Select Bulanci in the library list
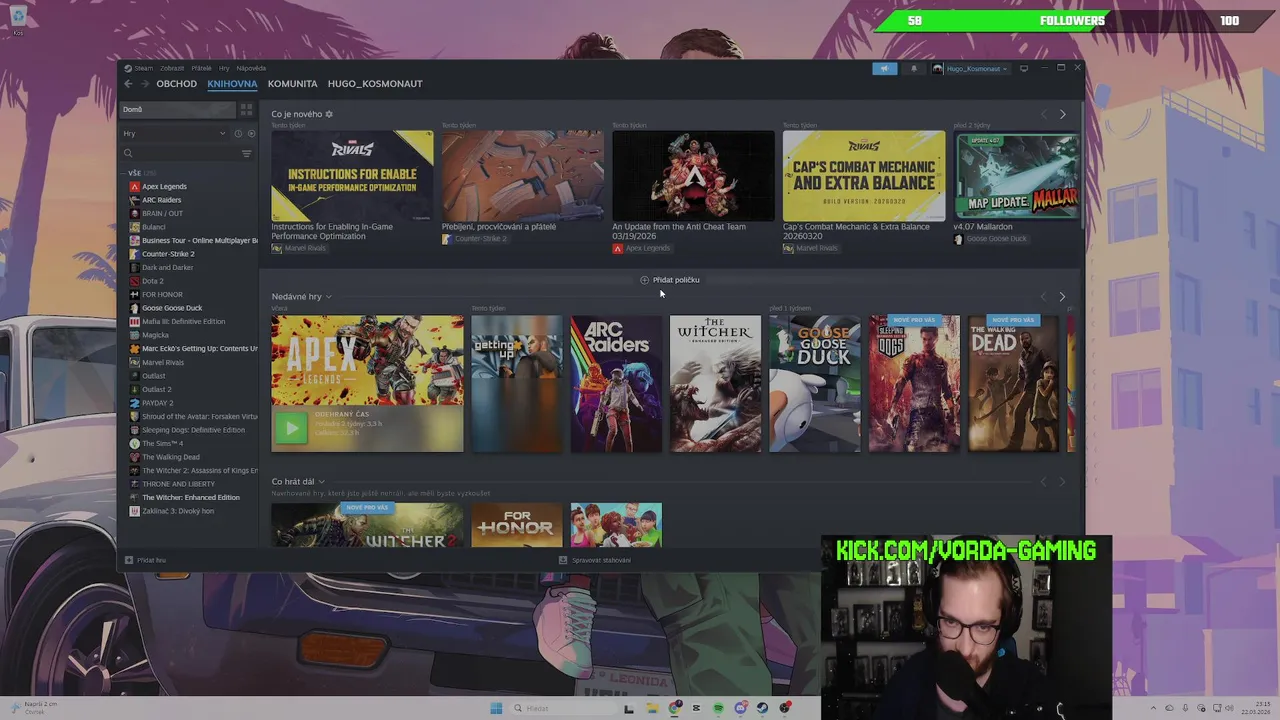Viewport: 1280px width, 720px height. 153,227
